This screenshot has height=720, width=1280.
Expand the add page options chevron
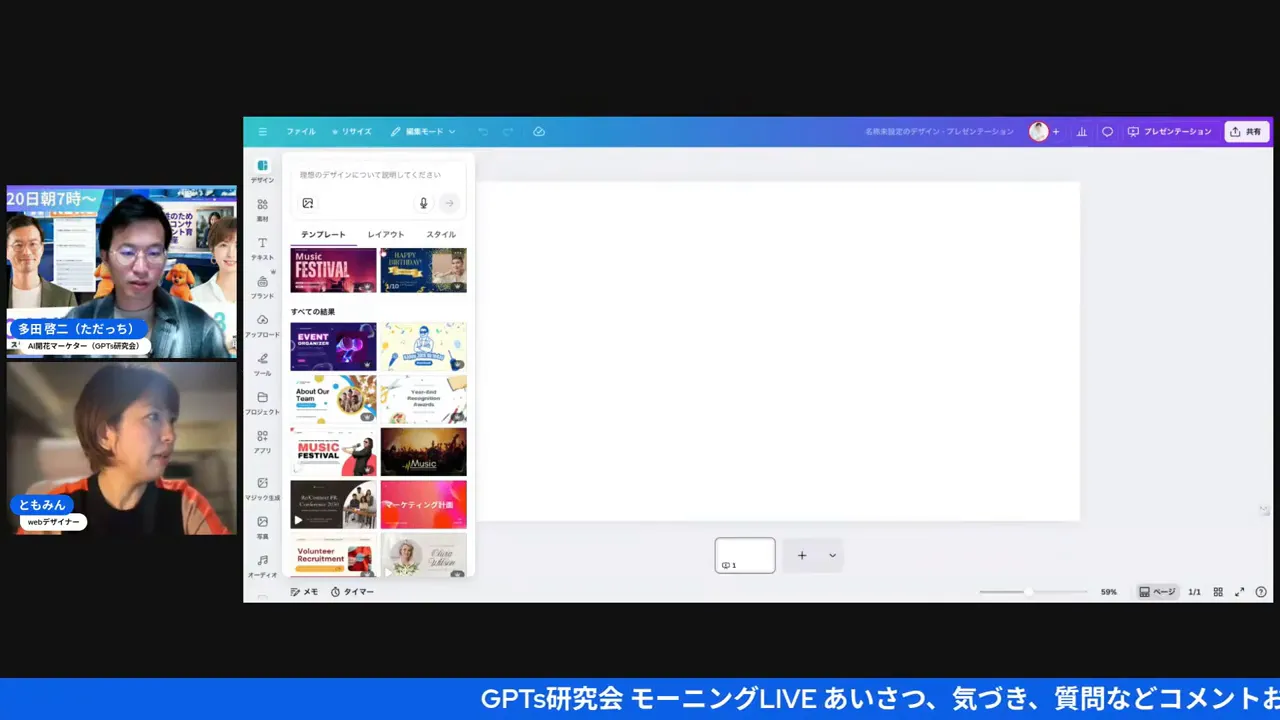point(832,556)
